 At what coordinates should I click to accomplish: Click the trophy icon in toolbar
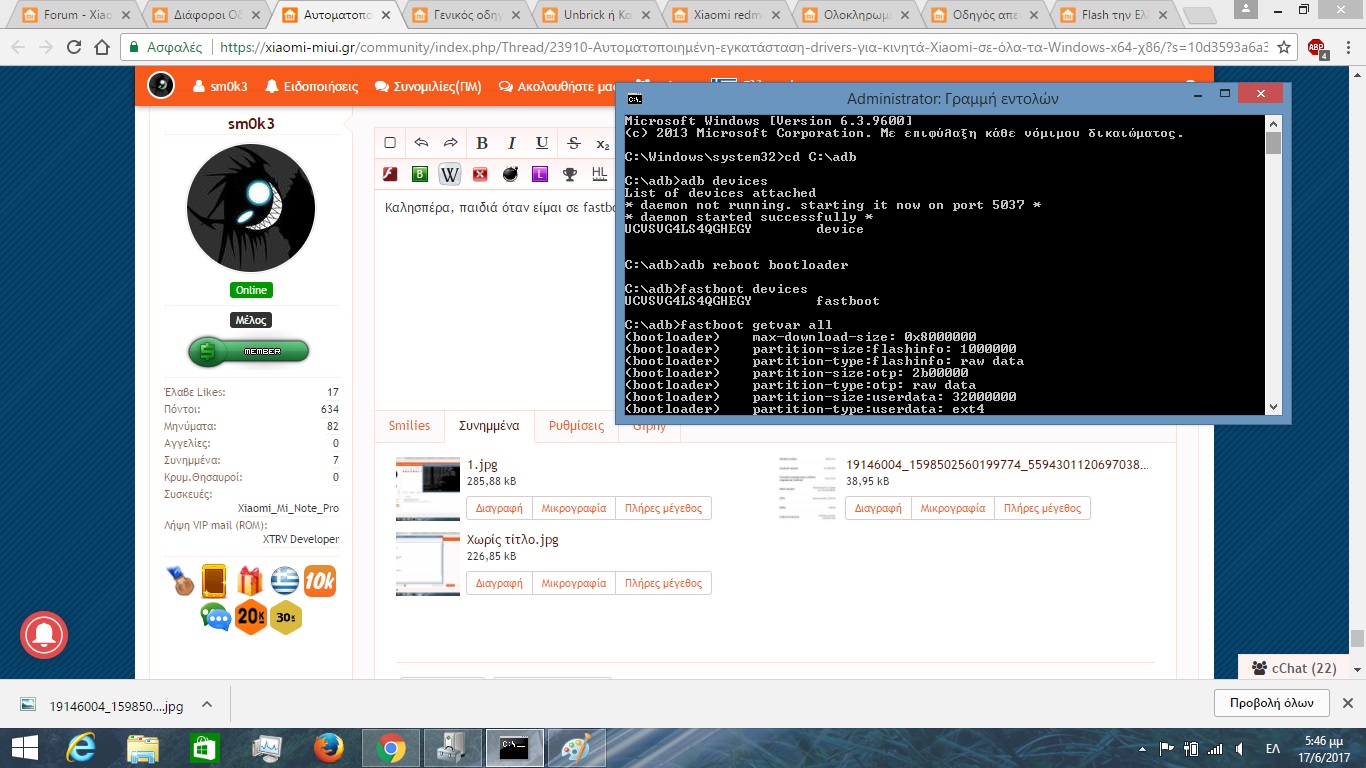569,174
